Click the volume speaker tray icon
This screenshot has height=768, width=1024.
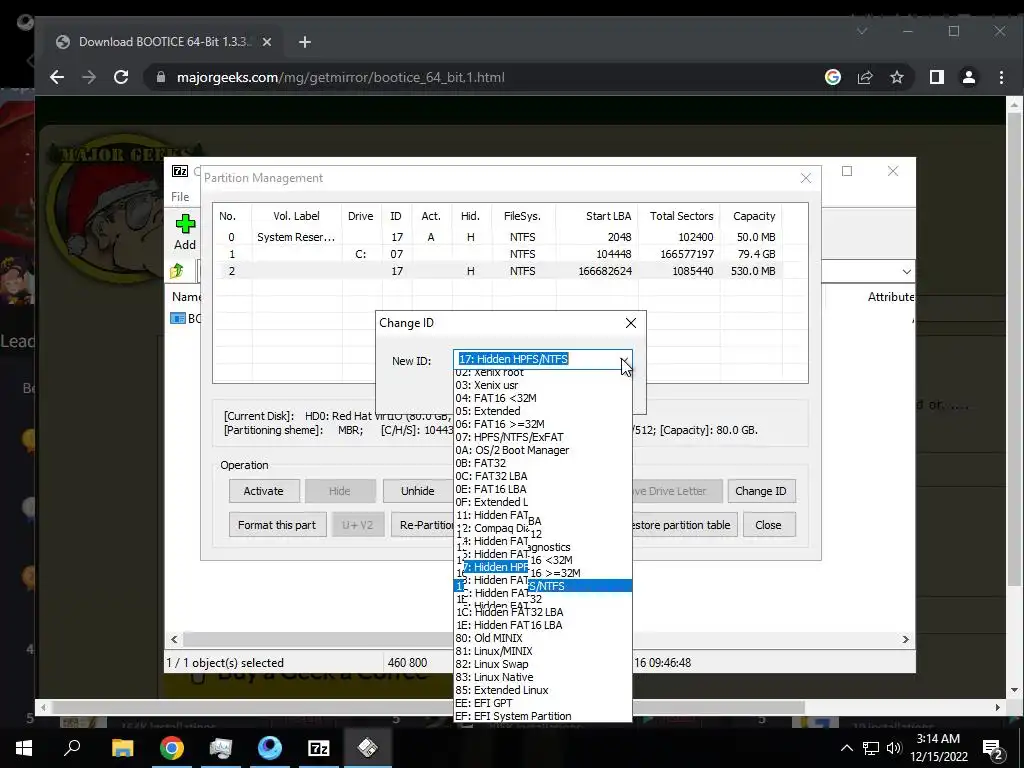tap(894, 748)
